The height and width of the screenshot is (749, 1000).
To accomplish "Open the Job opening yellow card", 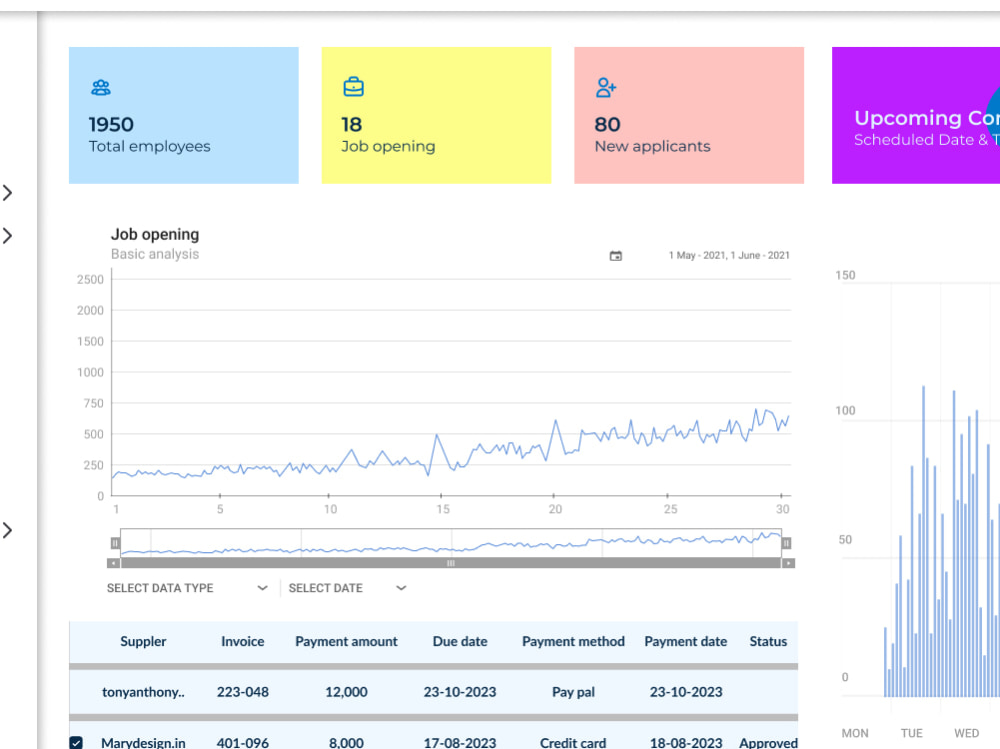I will pos(436,115).
